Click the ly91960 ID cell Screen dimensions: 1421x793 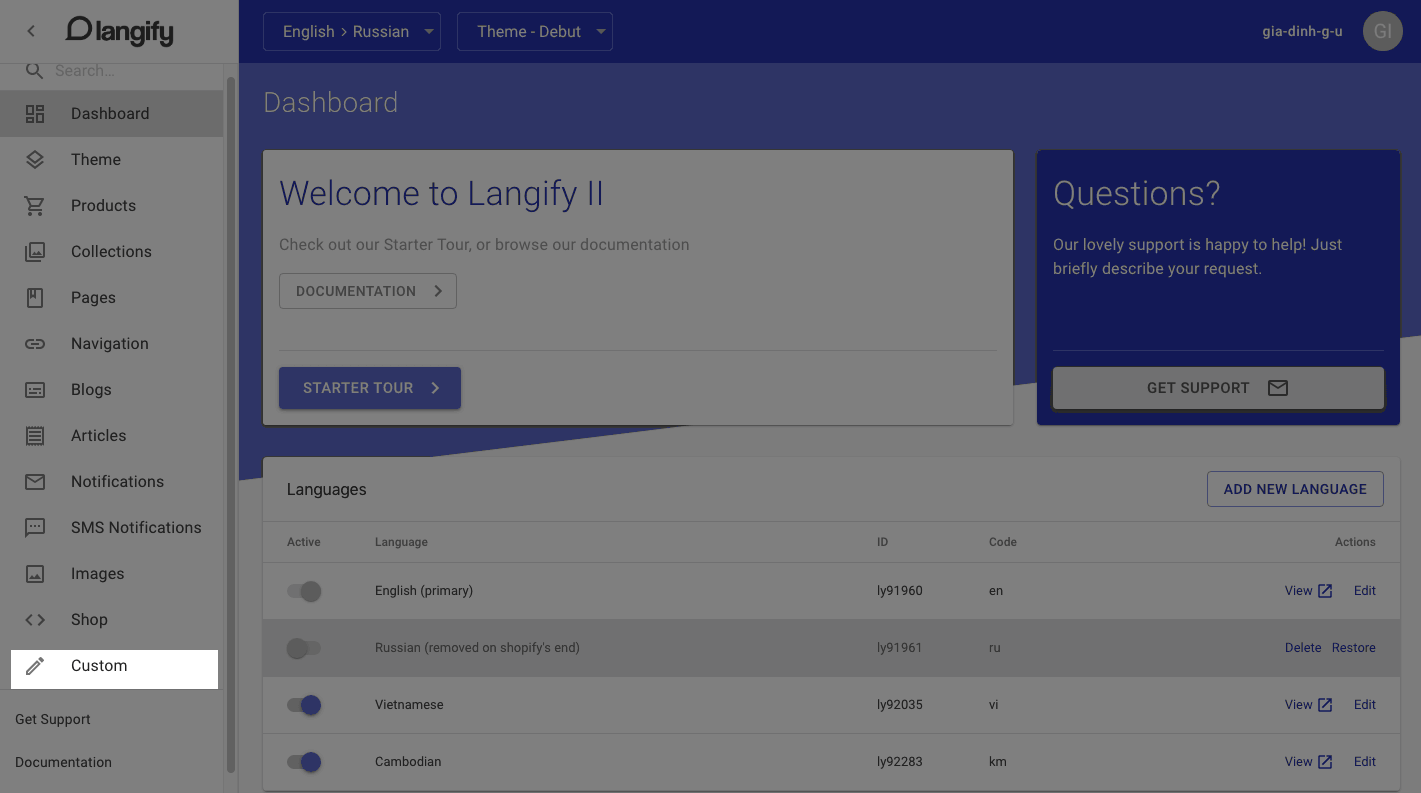pos(900,591)
